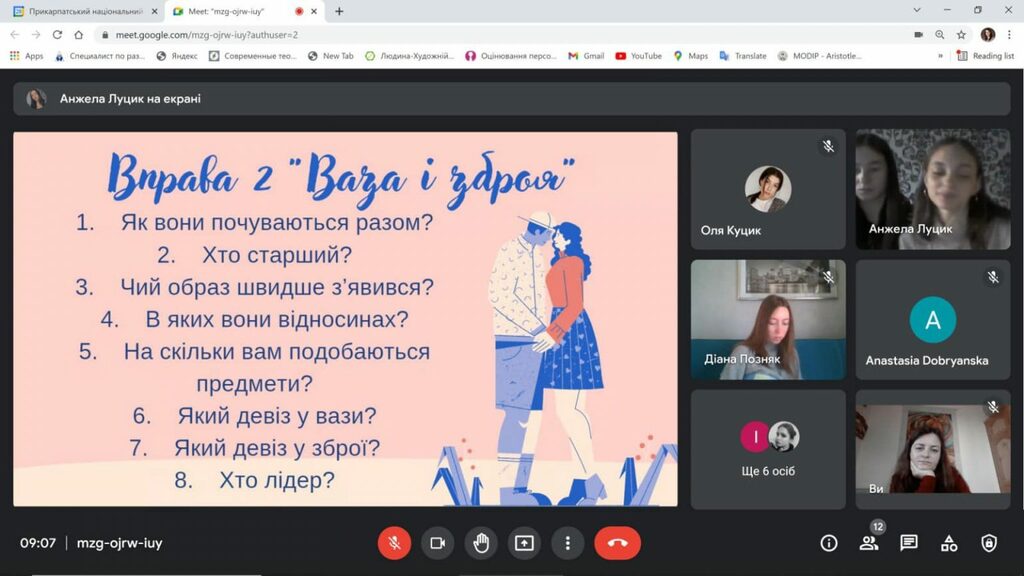Viewport: 1024px width, 576px height.
Task: Open the Chrome menu three dots
Action: coord(1009,34)
